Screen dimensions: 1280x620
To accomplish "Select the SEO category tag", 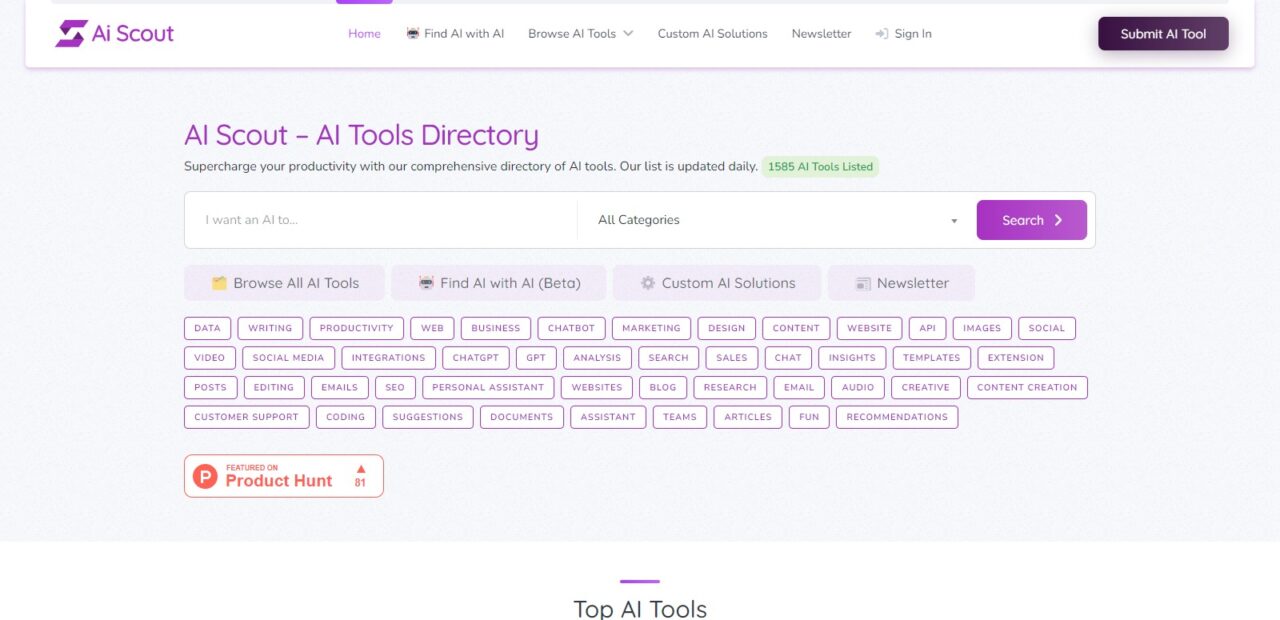I will [395, 388].
